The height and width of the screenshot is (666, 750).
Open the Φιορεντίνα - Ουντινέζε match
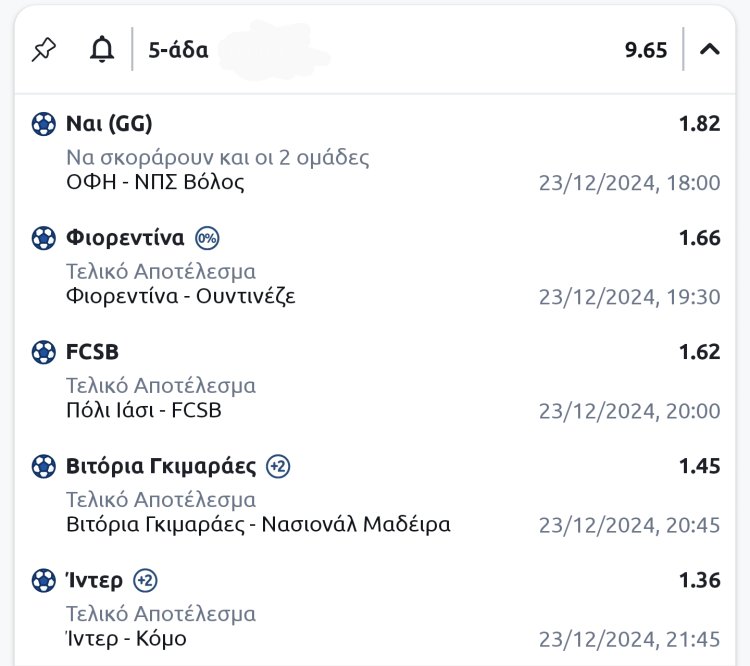click(180, 296)
